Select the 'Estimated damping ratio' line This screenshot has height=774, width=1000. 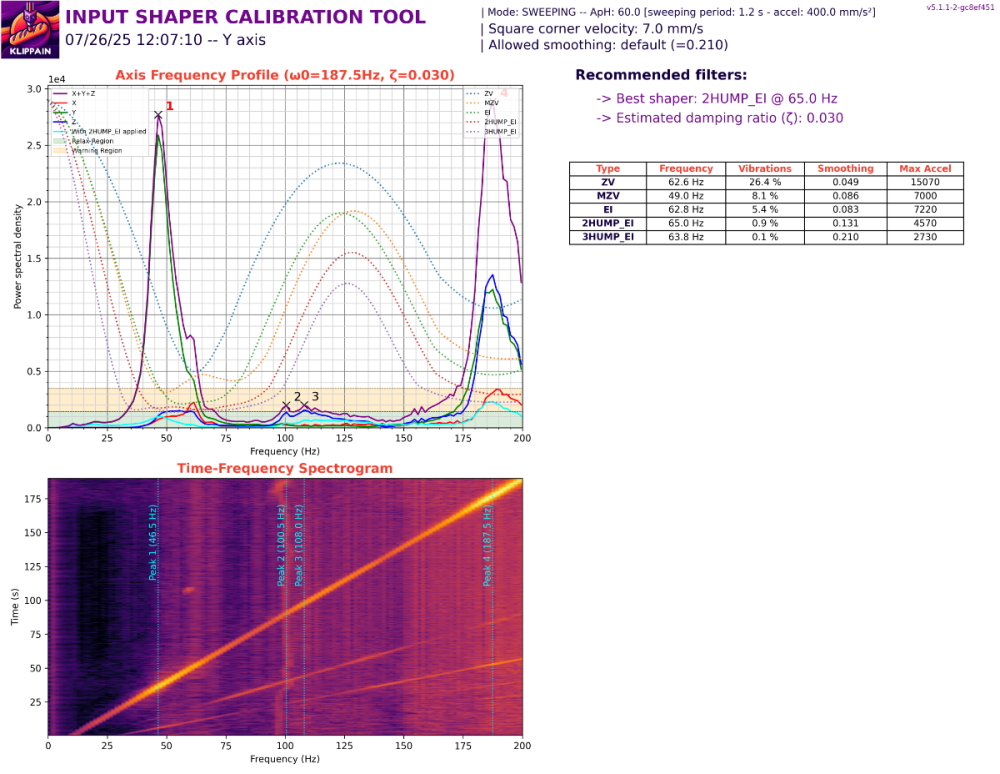click(x=719, y=118)
